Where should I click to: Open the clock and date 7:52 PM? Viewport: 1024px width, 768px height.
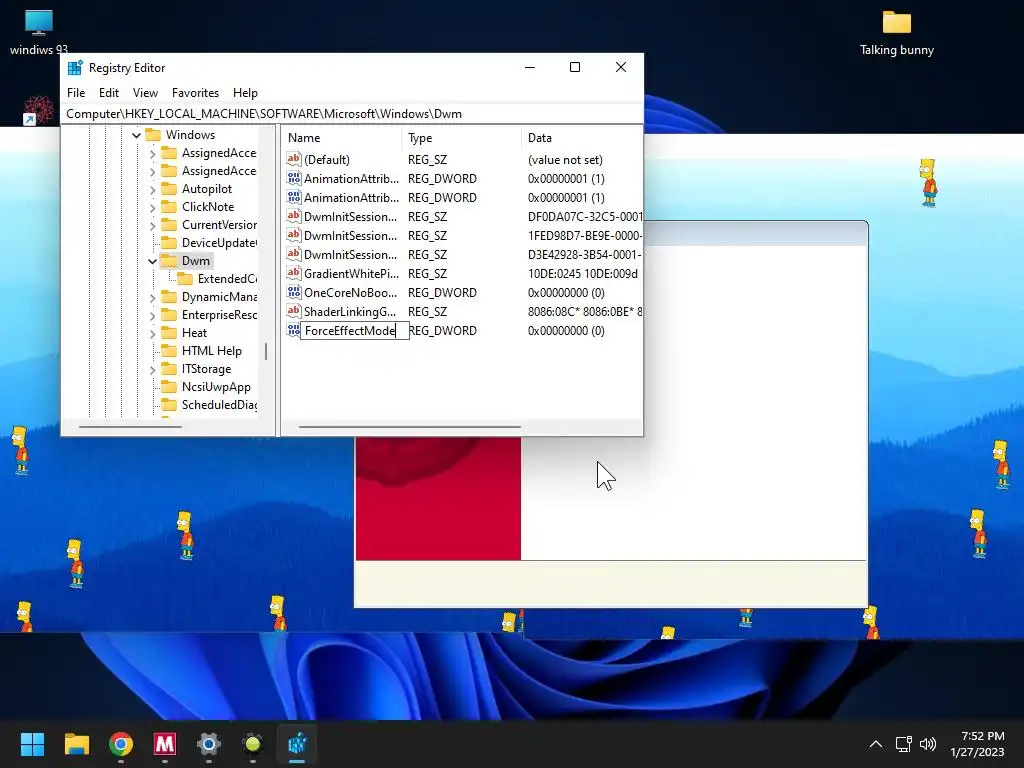click(977, 744)
